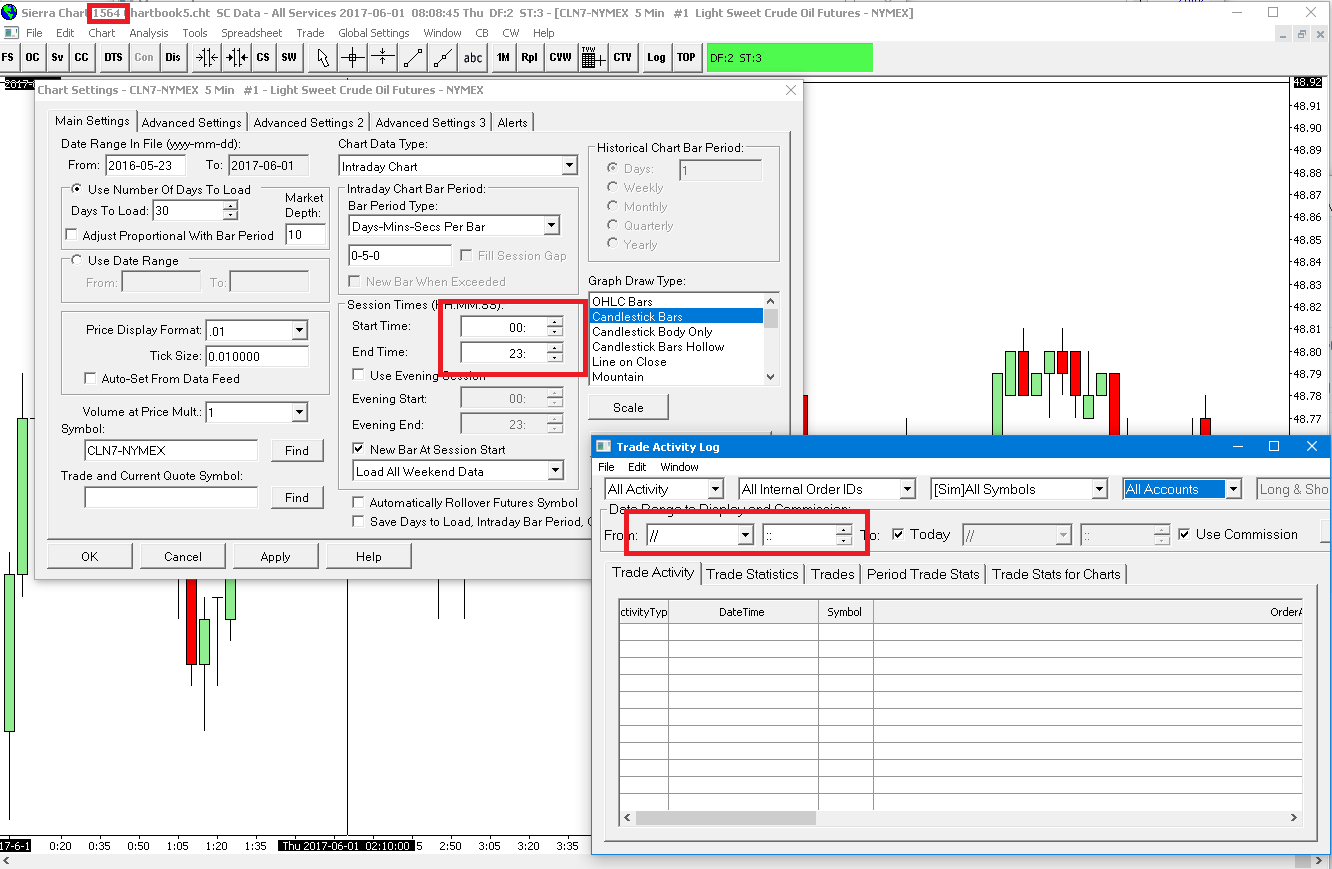
Task: Click the expand bar spacing icon
Action: pos(237,57)
